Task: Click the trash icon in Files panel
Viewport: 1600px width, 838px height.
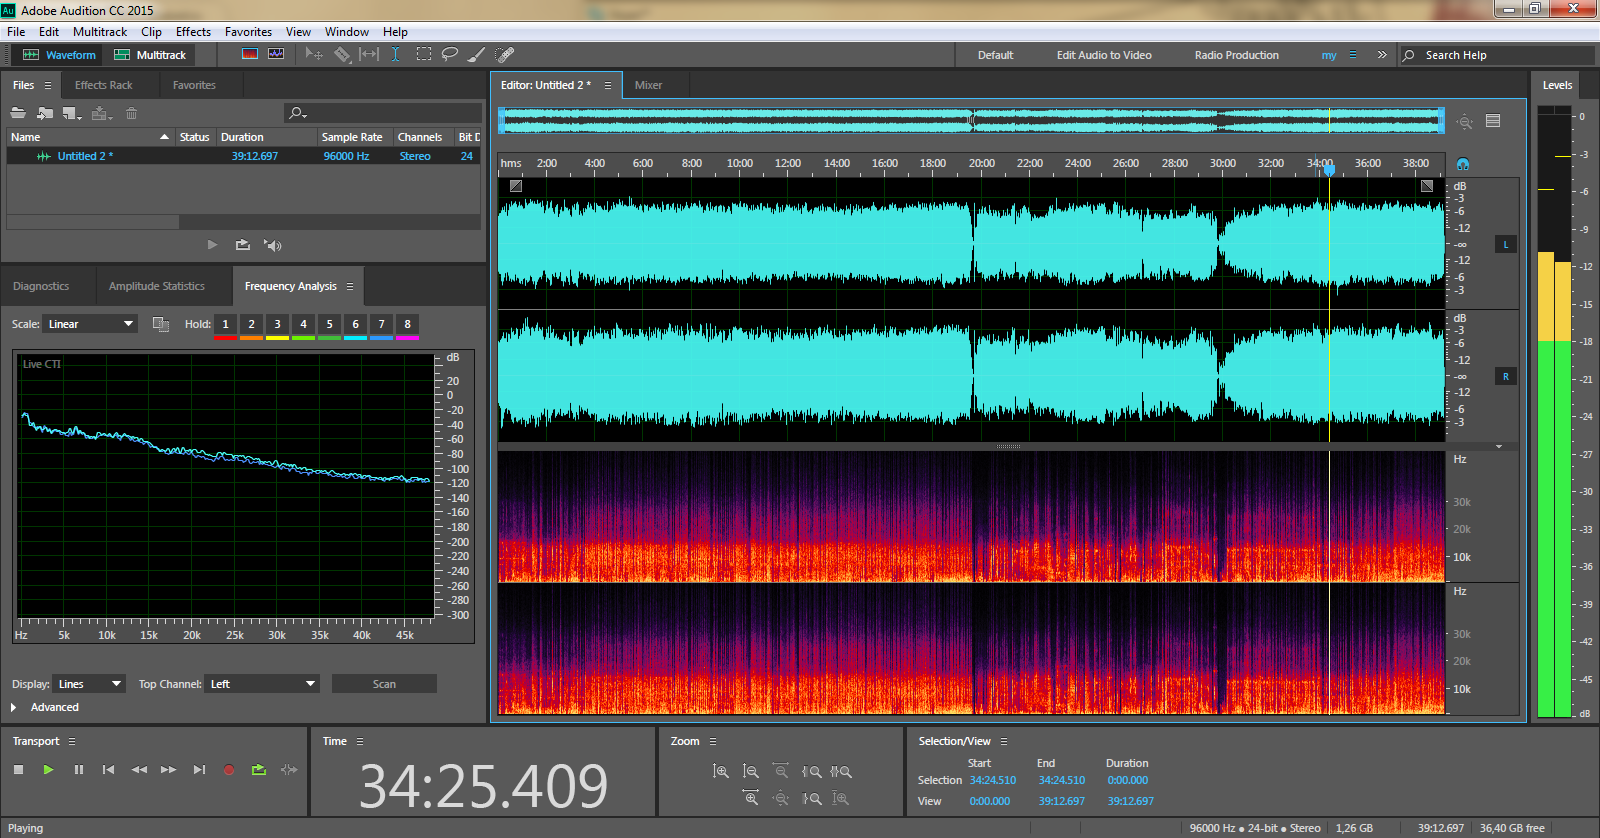Action: point(131,113)
